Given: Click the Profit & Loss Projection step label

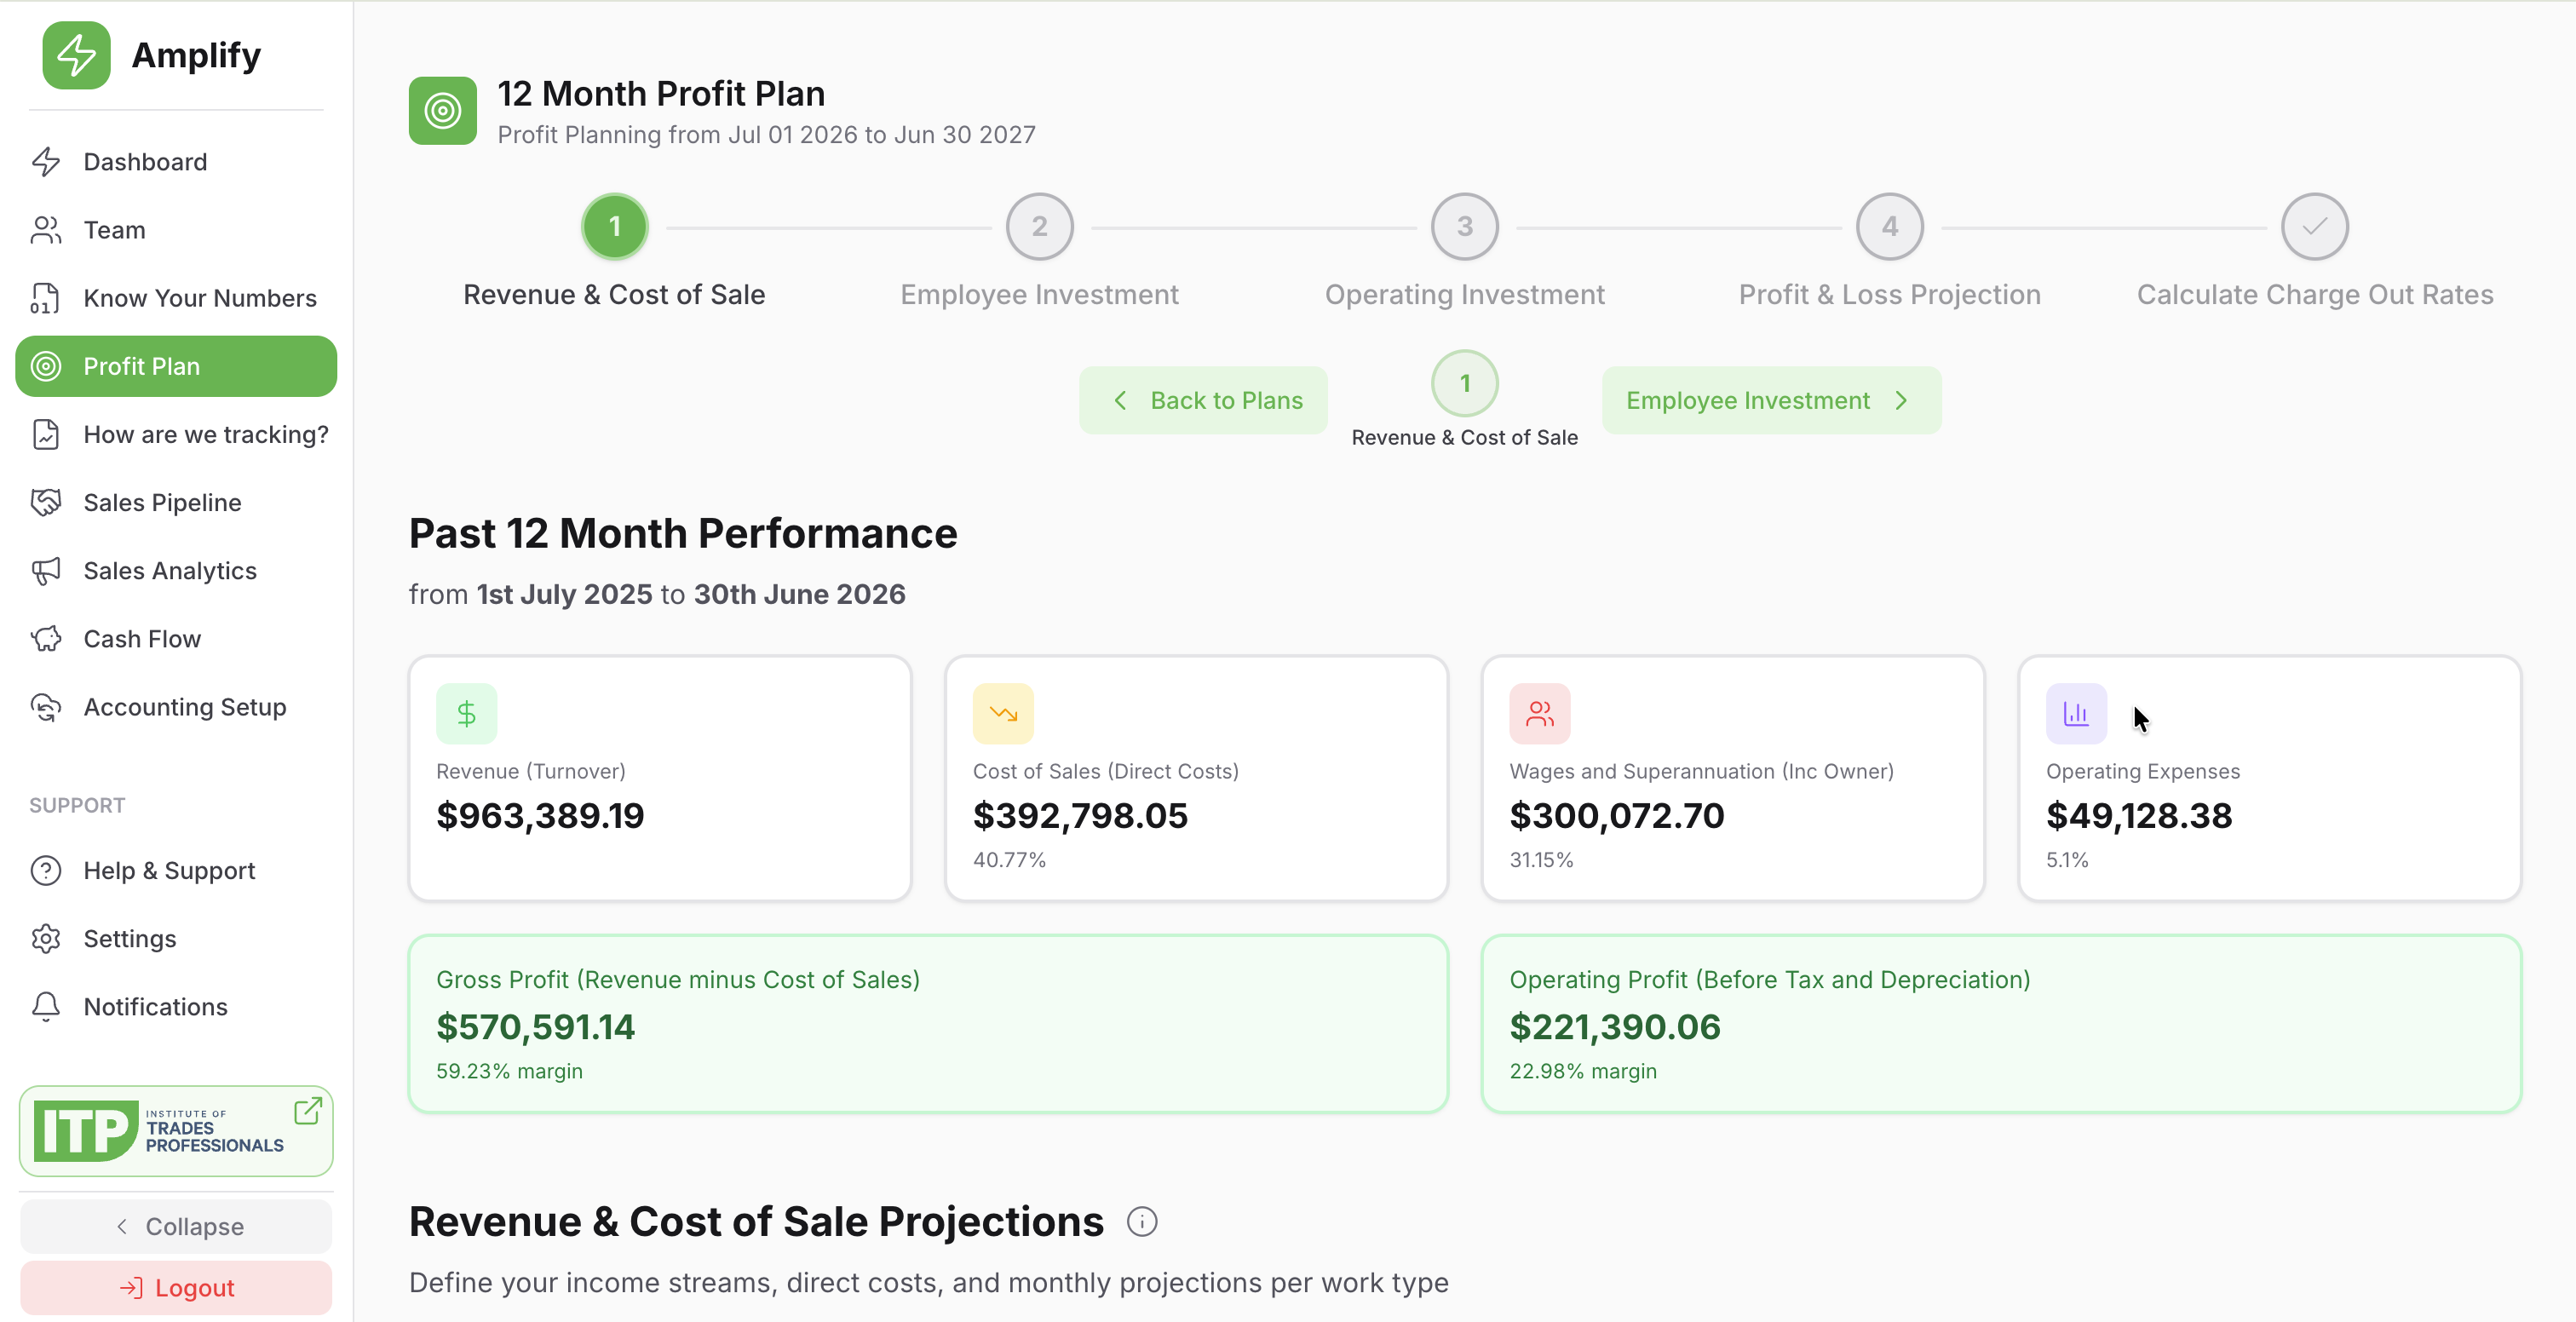Looking at the screenshot, I should tap(1890, 295).
